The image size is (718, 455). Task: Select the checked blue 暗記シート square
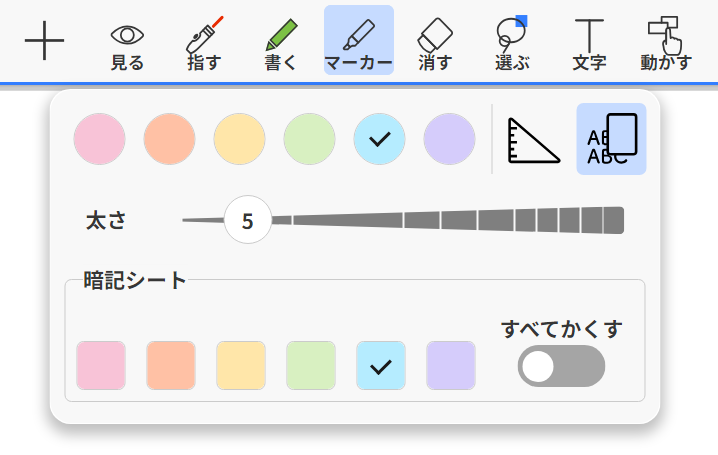point(381,365)
